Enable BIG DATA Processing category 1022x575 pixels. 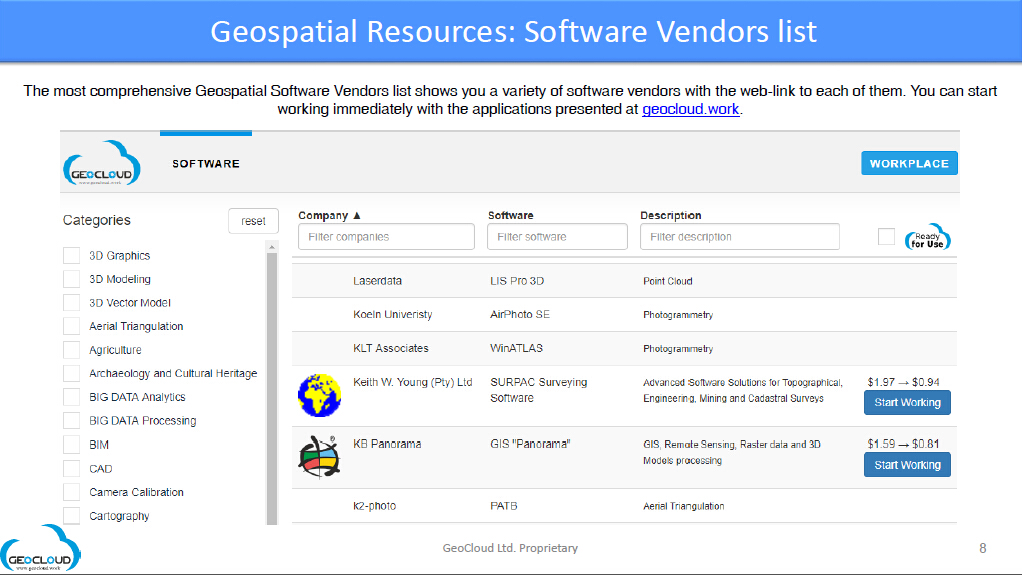pyautogui.click(x=72, y=420)
